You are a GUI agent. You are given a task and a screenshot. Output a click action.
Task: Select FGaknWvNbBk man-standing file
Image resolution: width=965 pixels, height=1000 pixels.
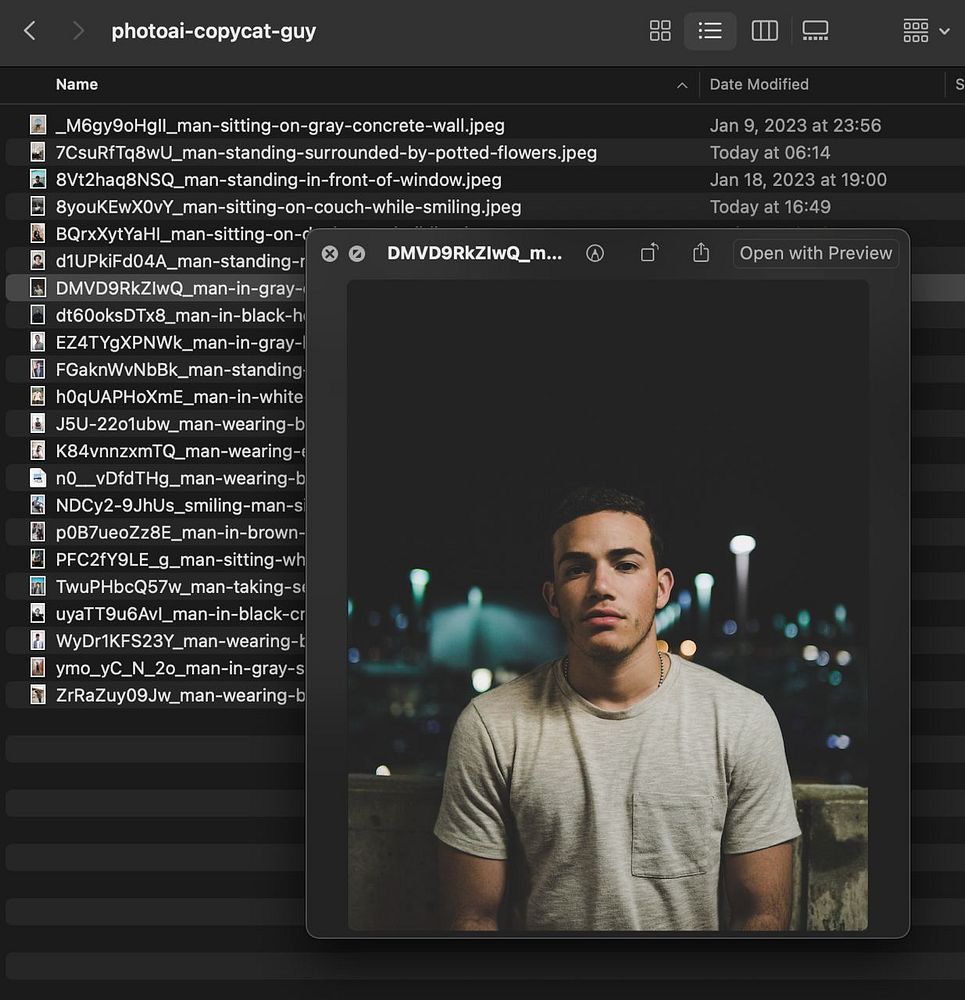(x=156, y=369)
